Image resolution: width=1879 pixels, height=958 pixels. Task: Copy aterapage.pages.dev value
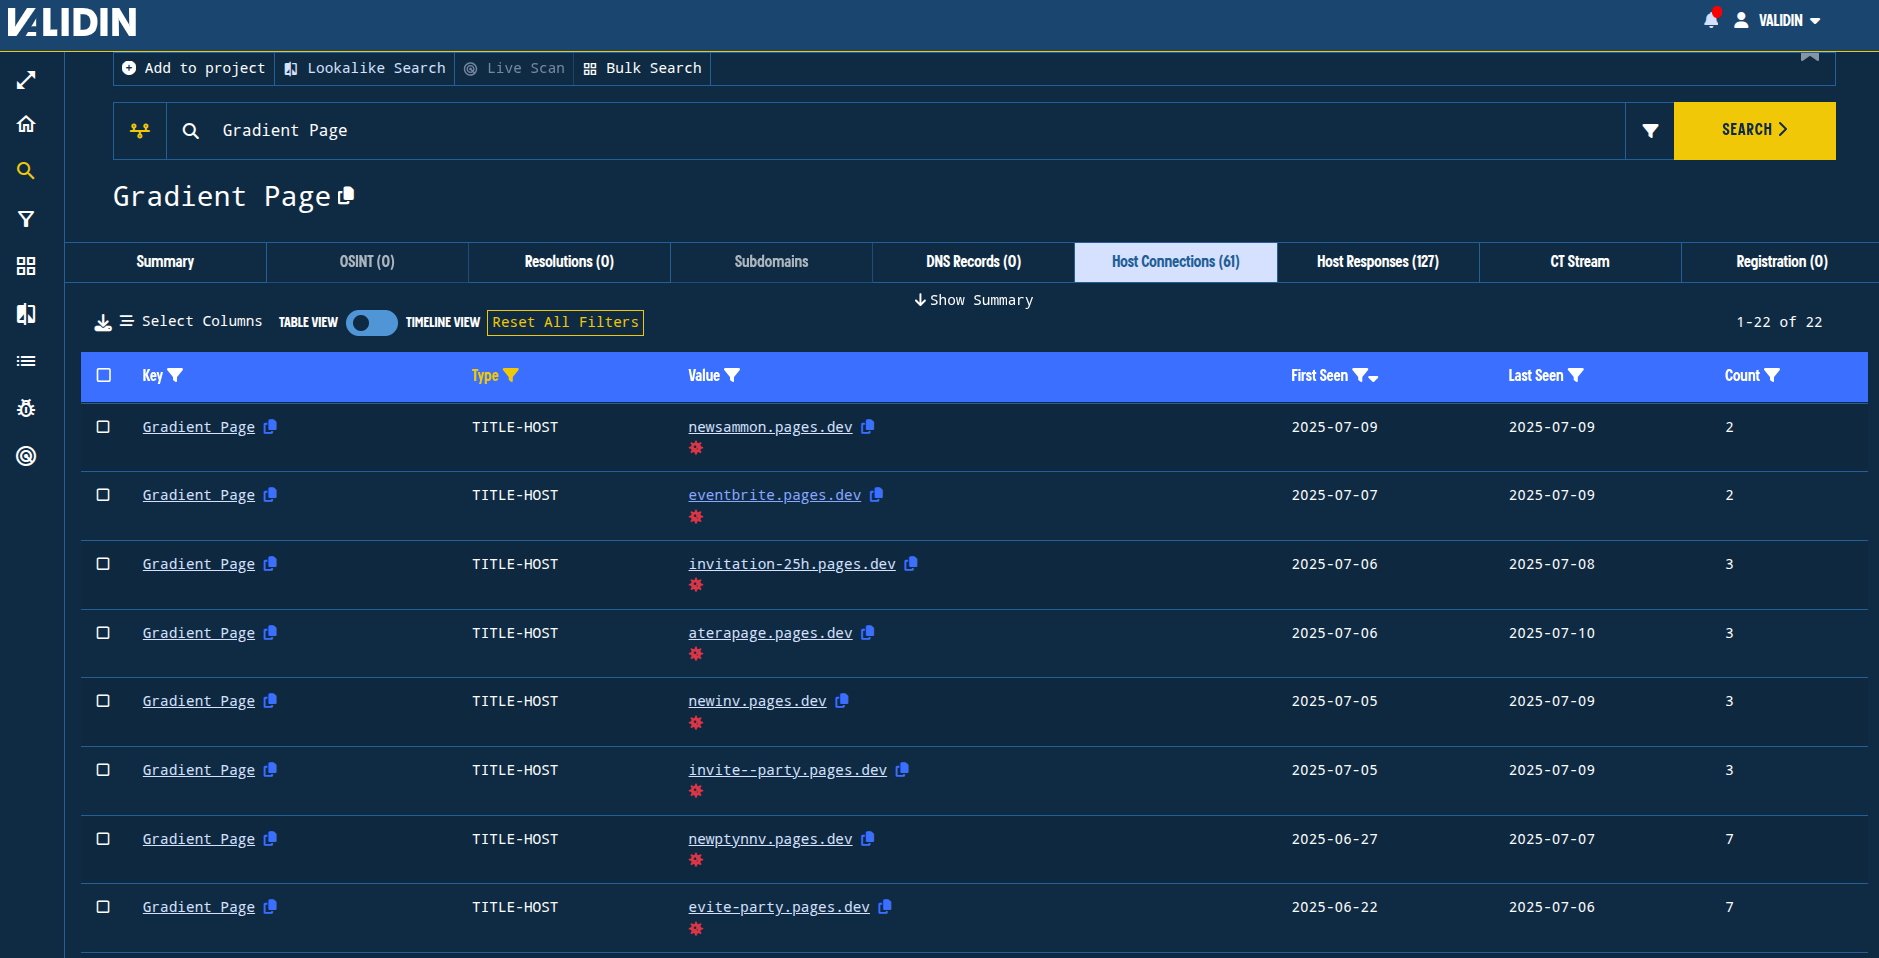(868, 633)
